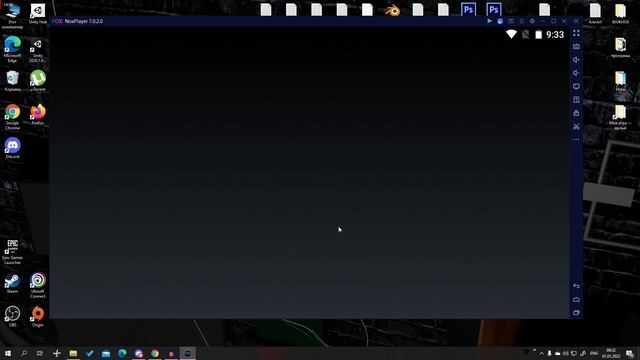Click the square icon left of the Nox title bar menu
640x360 pixels.
511,21
